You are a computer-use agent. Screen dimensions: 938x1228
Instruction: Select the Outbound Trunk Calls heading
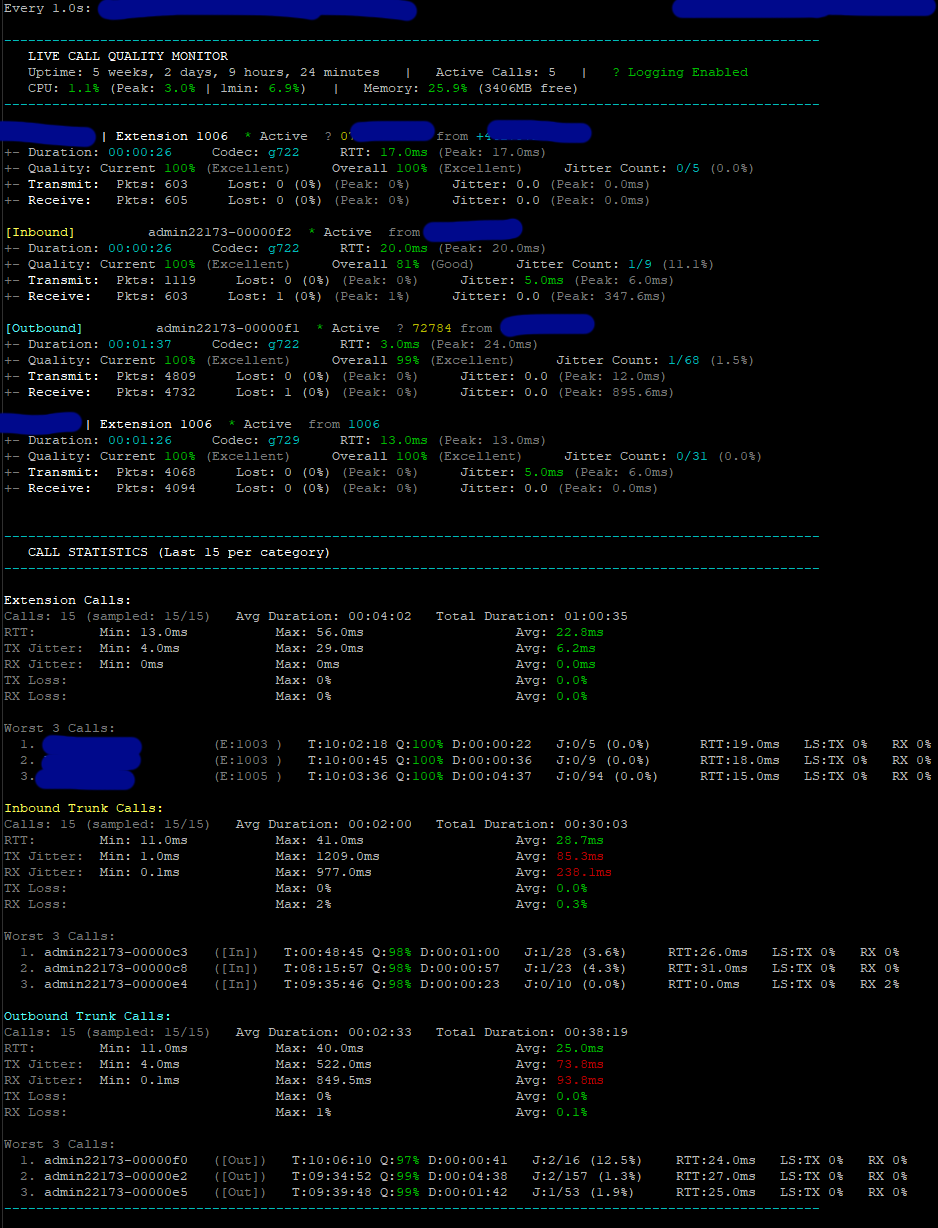point(88,1016)
